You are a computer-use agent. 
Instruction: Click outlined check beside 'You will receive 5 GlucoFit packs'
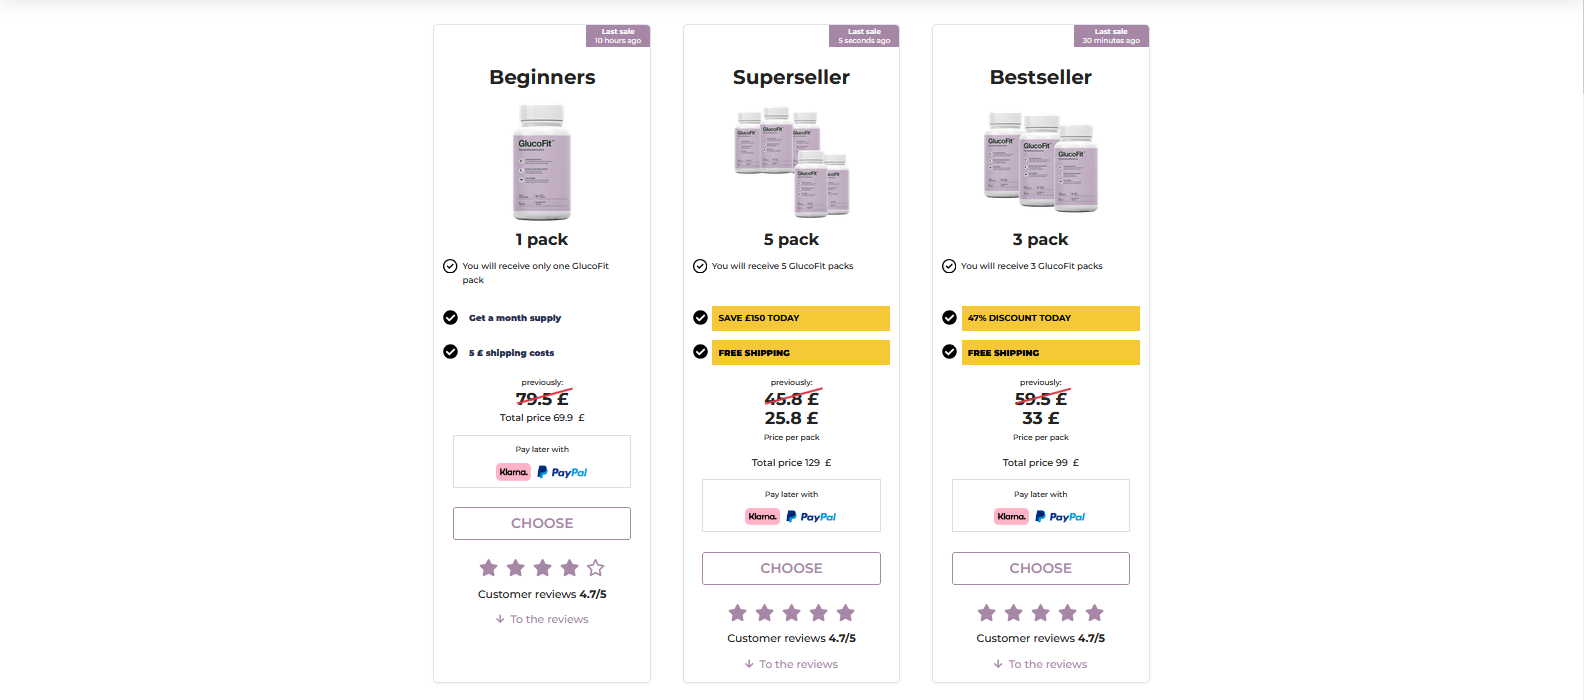click(700, 266)
